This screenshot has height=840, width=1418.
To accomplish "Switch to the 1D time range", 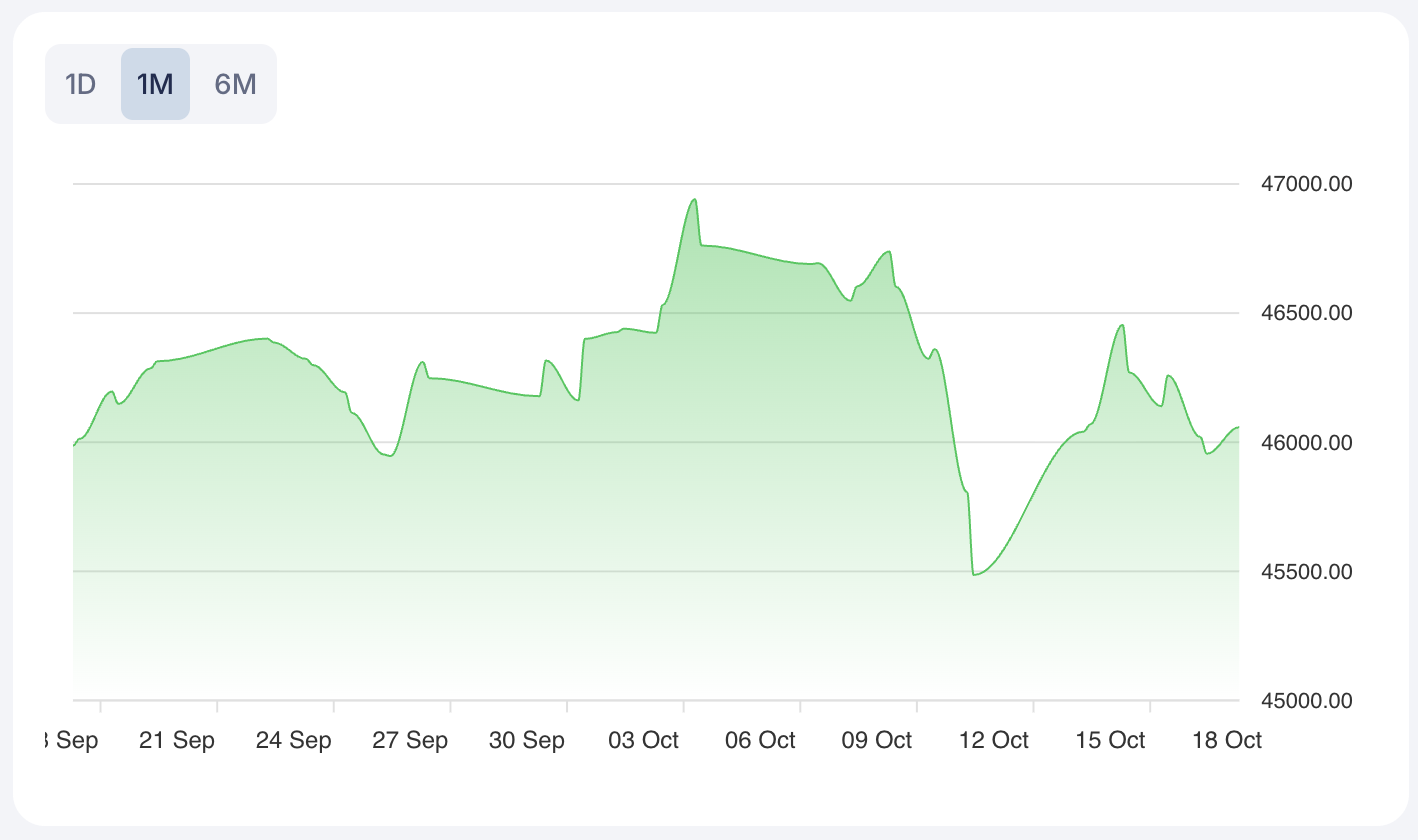I will 80,84.
